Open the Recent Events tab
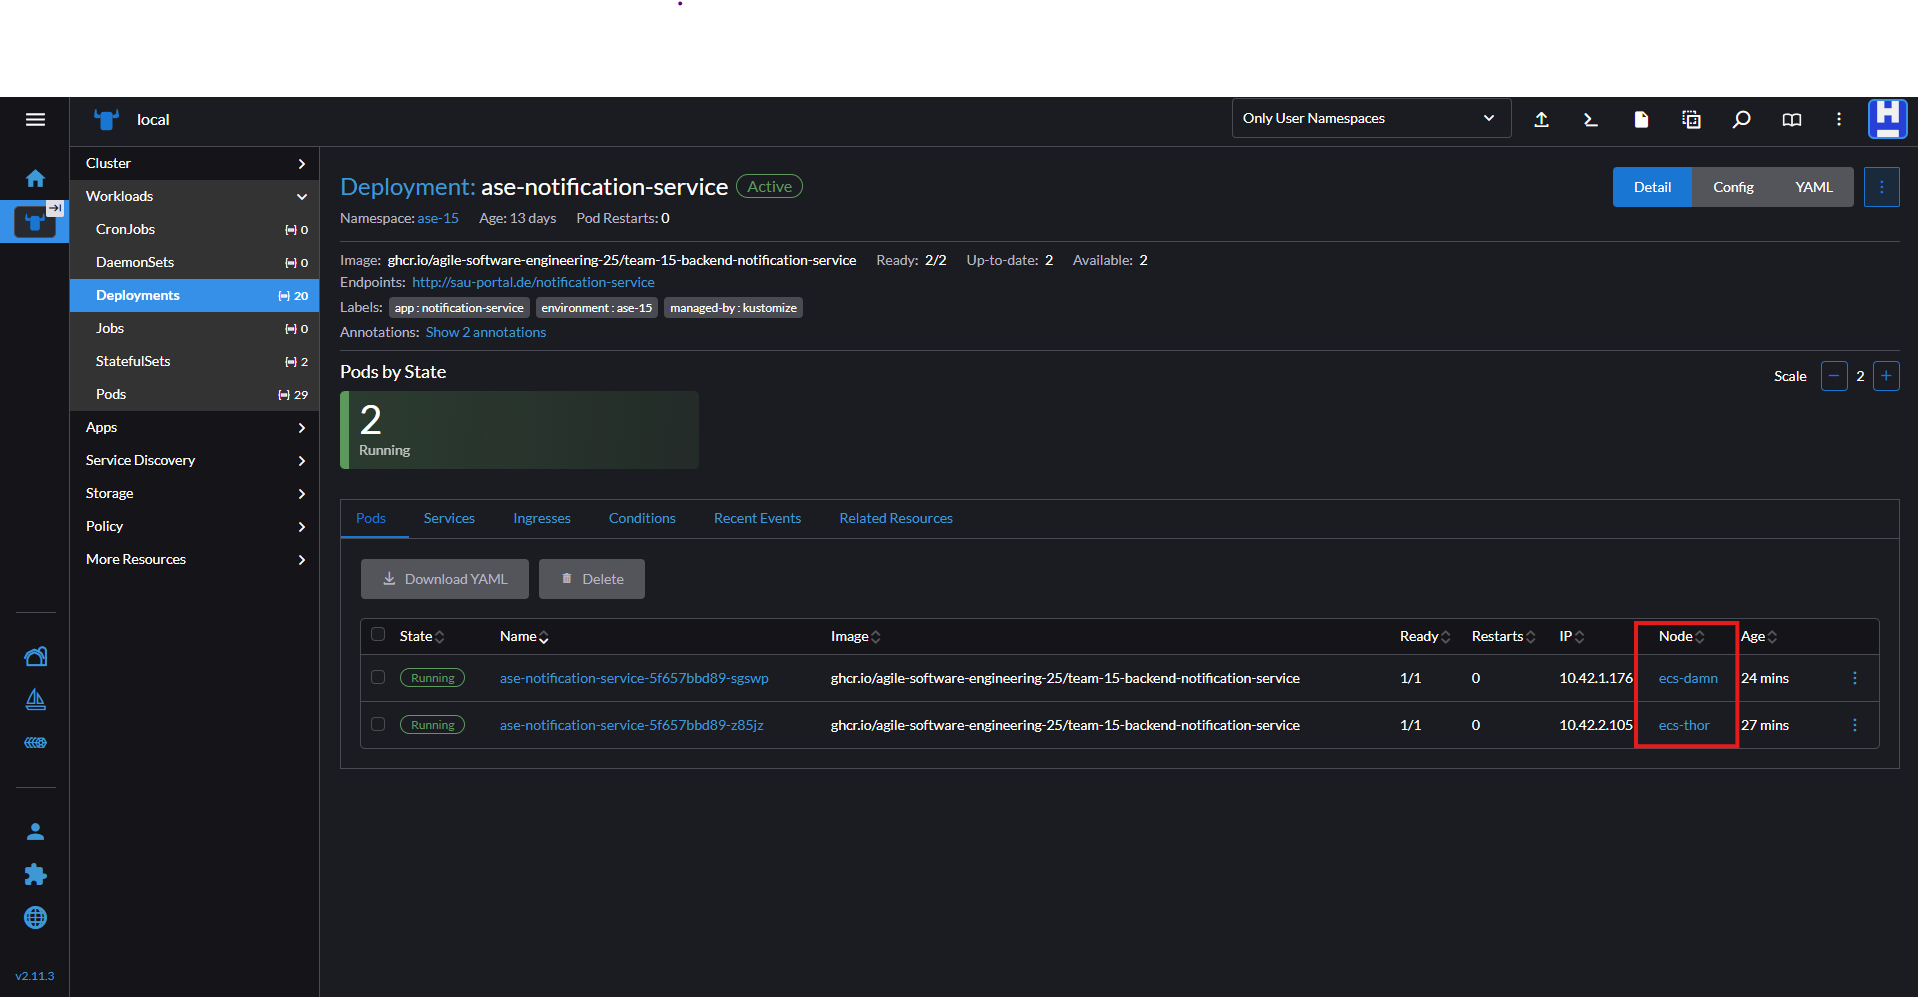The width and height of the screenshot is (1918, 997). coord(757,518)
